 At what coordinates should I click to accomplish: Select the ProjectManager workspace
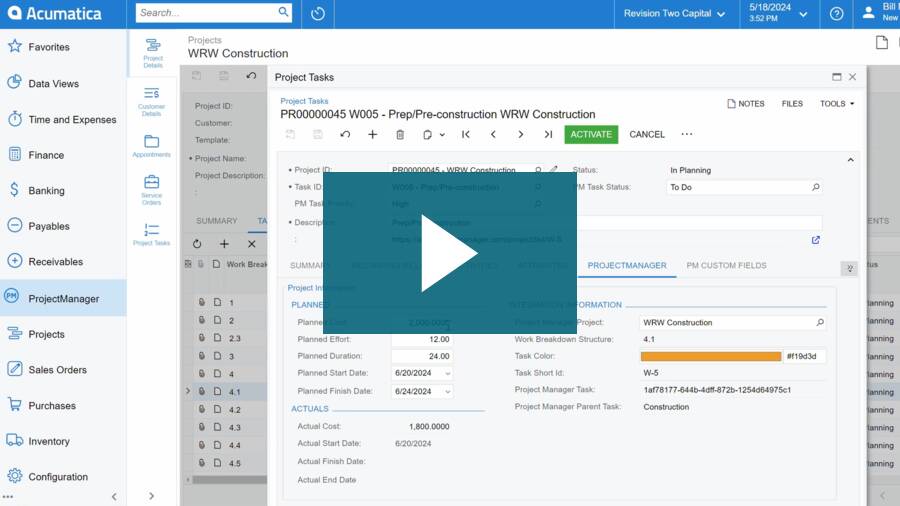pos(63,298)
